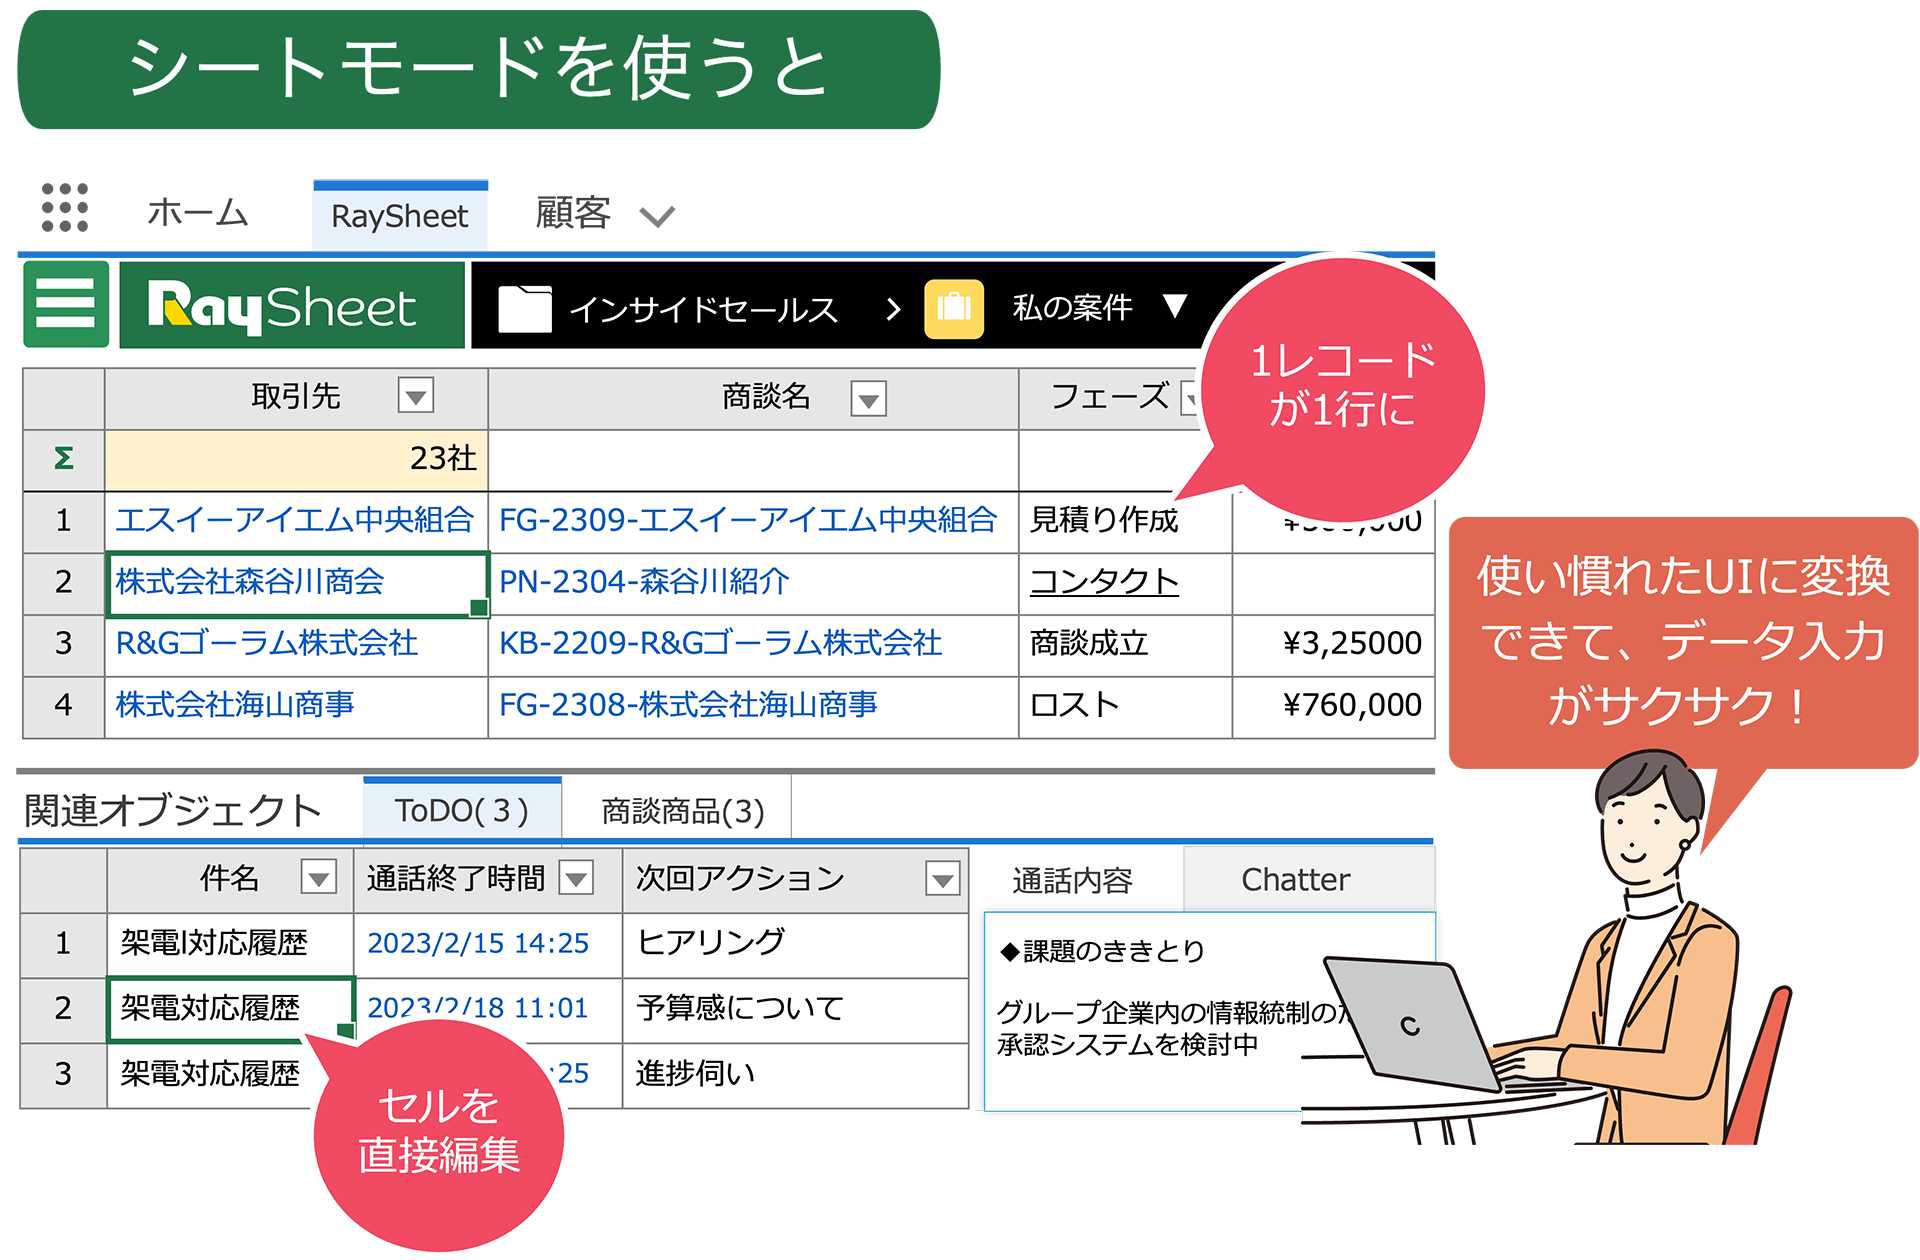This screenshot has height=1260, width=1920.
Task: Click the 商談成立 phase cell
Action: [1125, 646]
